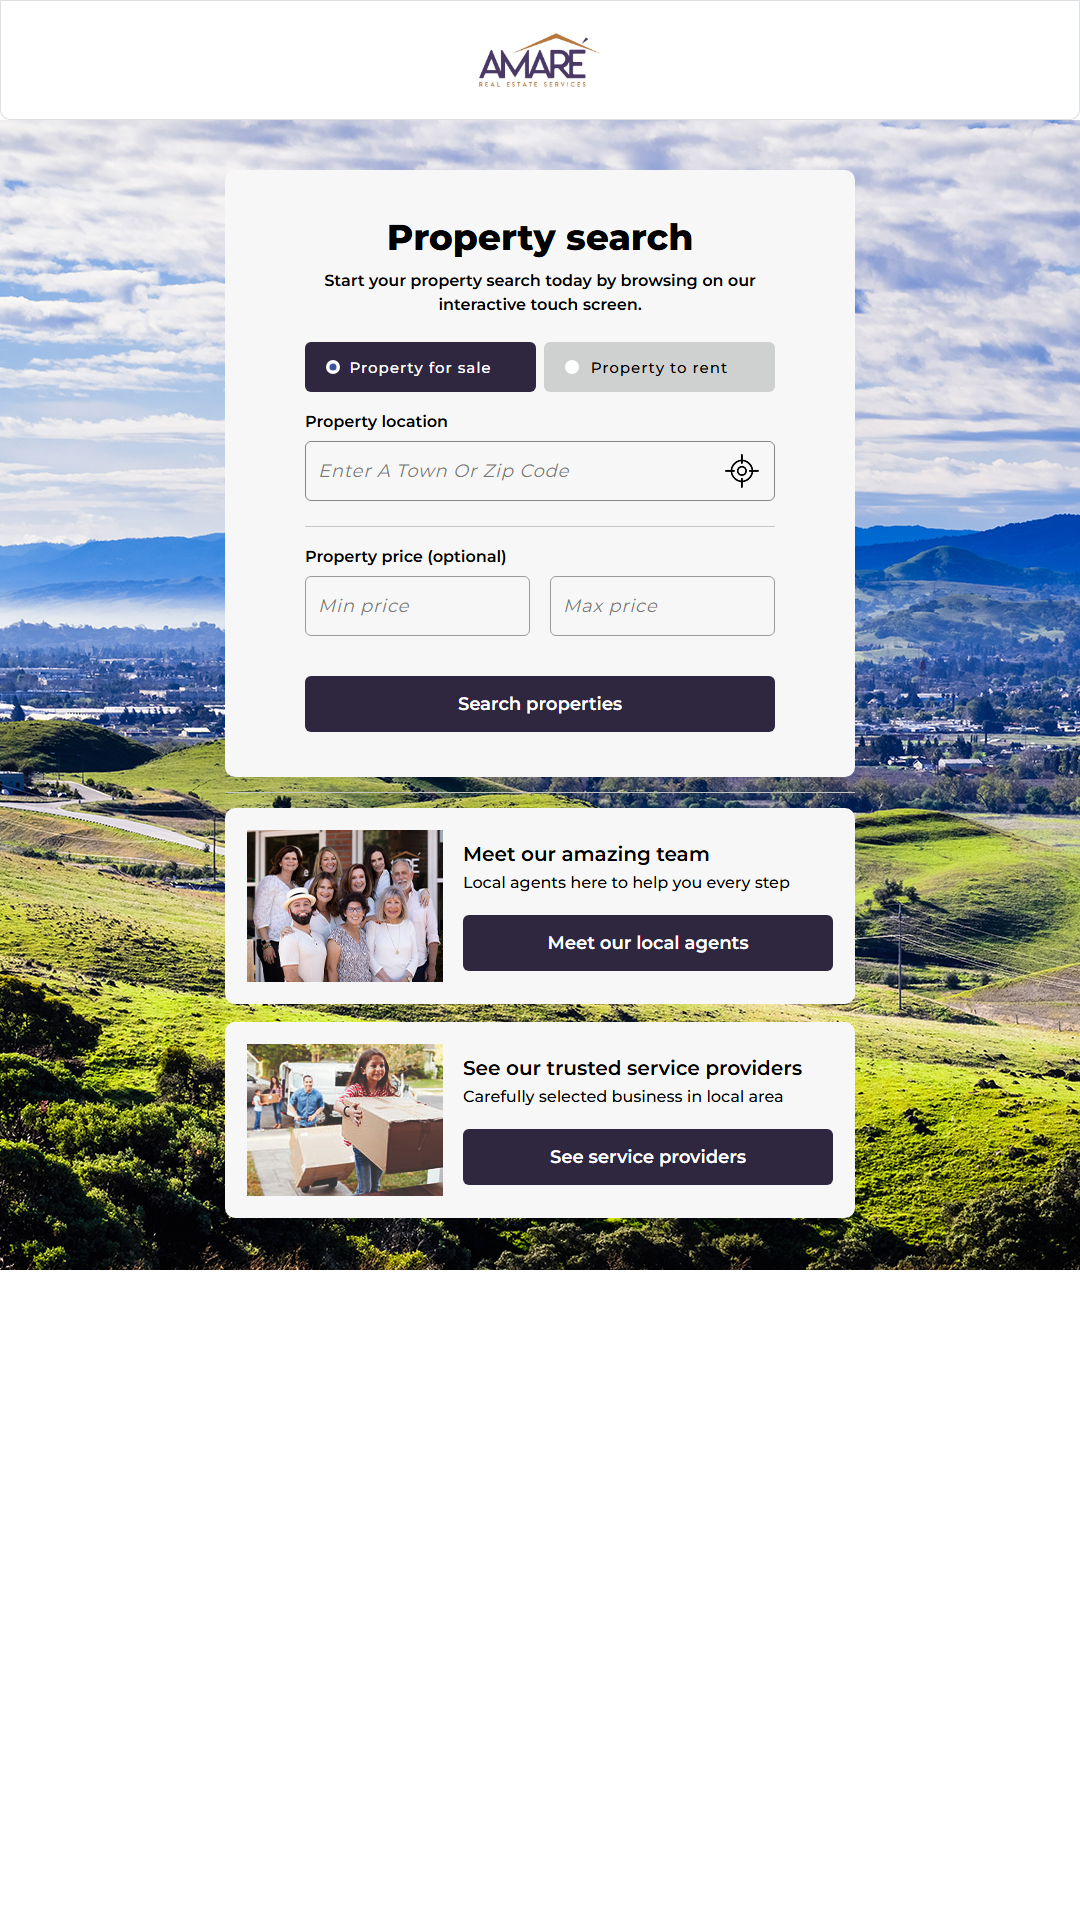Viewport: 1080px width, 1920px height.
Task: Click the Property search title
Action: [540, 238]
